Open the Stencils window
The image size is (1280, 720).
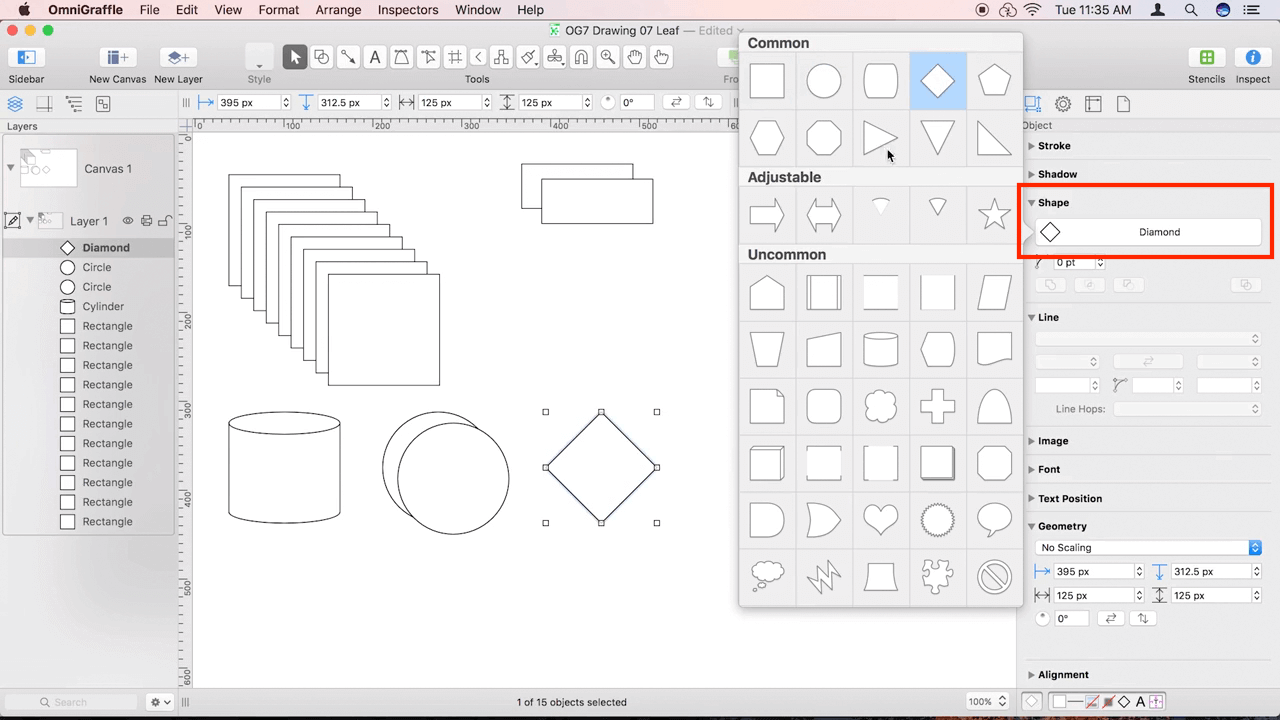pyautogui.click(x=1206, y=57)
